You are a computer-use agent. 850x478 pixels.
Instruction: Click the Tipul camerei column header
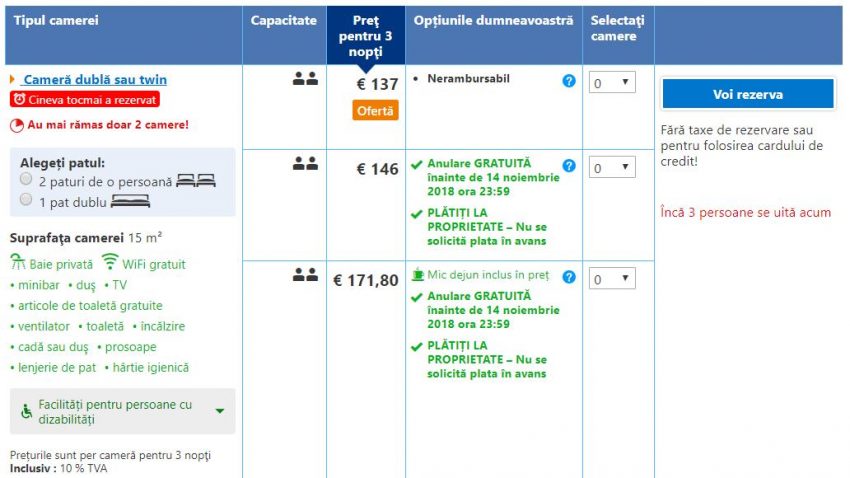(x=56, y=20)
